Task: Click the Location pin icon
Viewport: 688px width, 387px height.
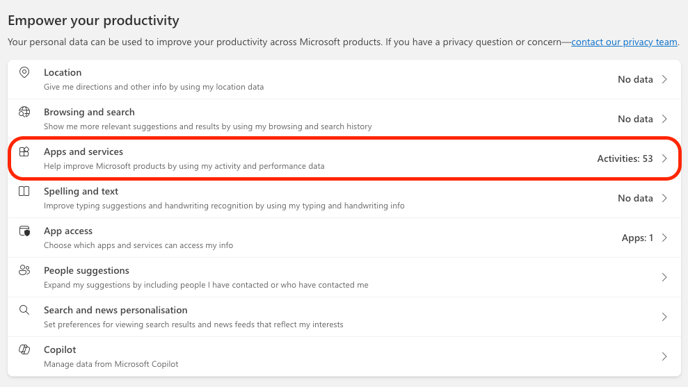Action: (24, 72)
